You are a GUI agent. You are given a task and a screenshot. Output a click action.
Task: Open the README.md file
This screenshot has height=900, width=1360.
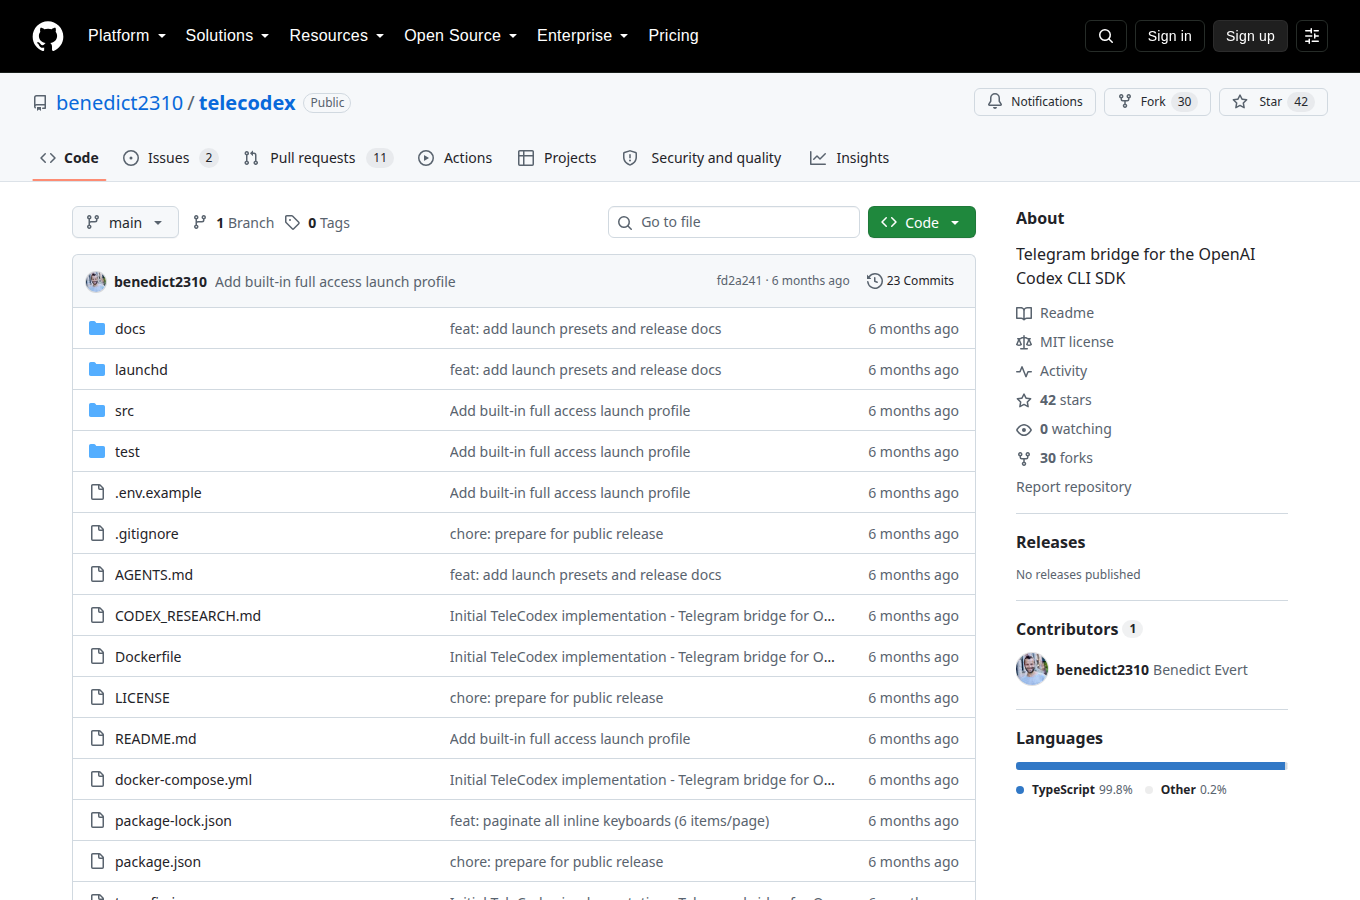(x=155, y=739)
